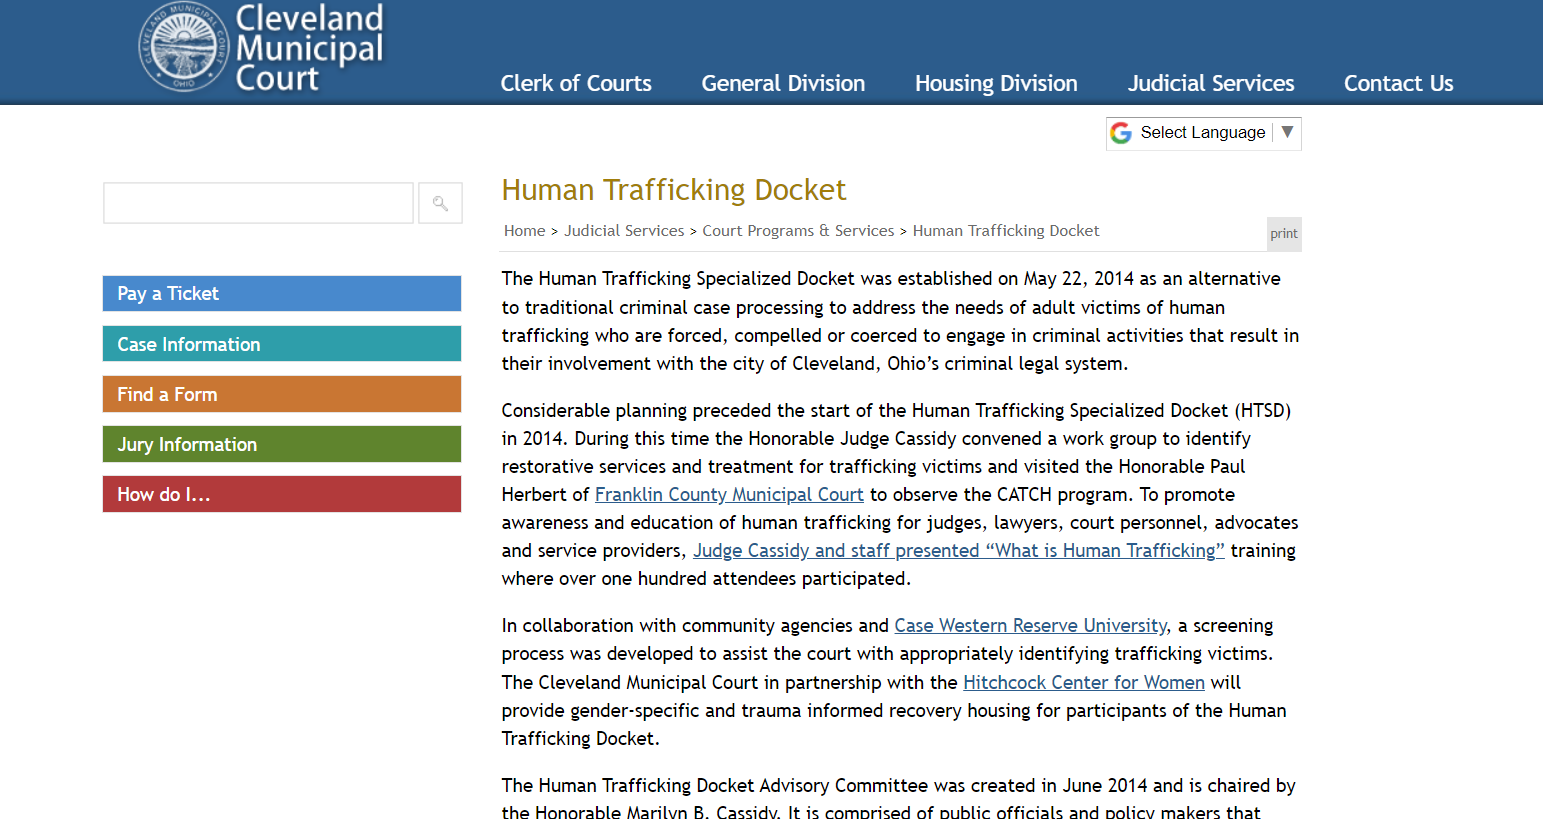Click the Human Trafficking Docket page heading
Image resolution: width=1543 pixels, height=819 pixels.
click(674, 190)
